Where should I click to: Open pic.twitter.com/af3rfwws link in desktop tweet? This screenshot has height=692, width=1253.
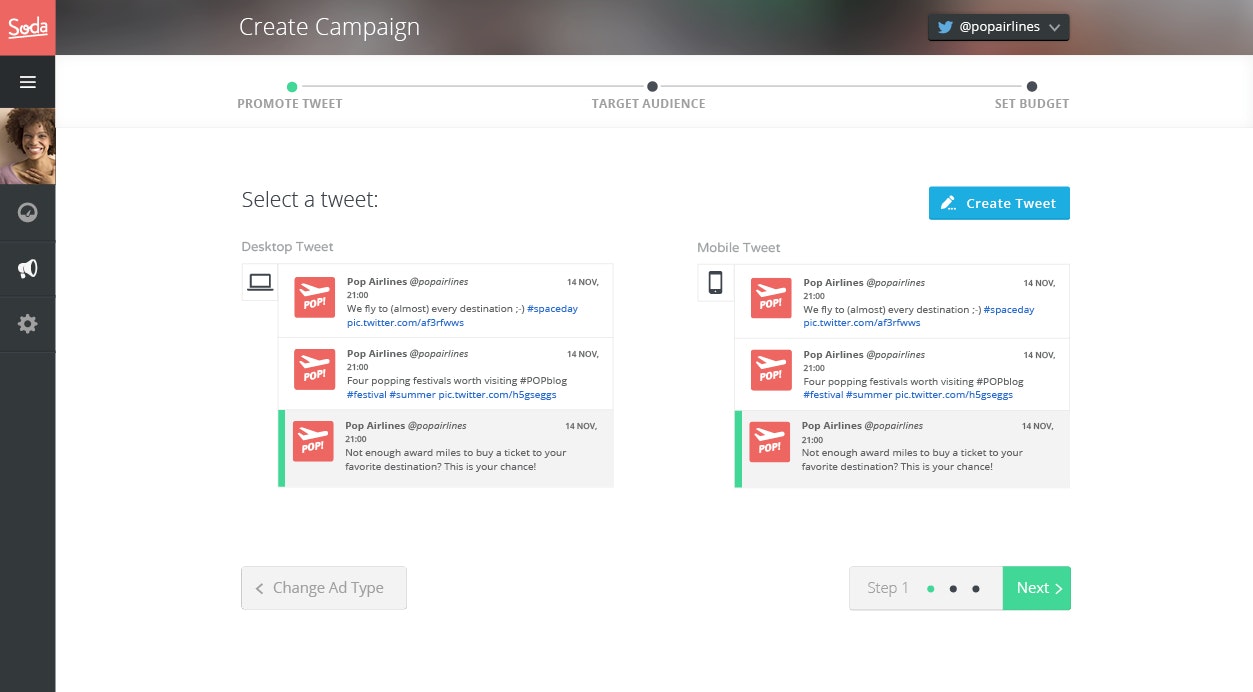point(405,323)
